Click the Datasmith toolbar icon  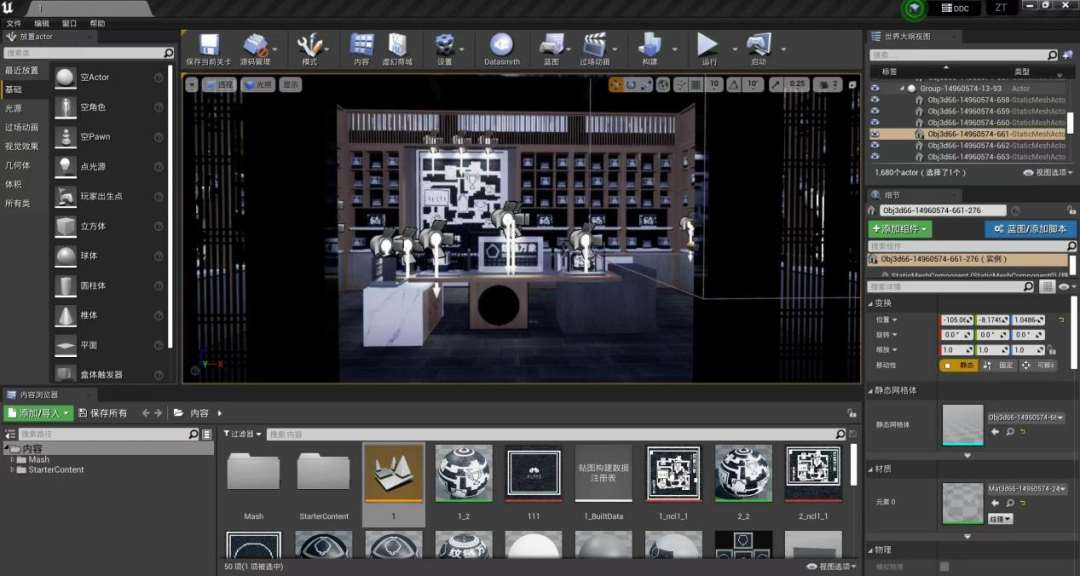[501, 46]
